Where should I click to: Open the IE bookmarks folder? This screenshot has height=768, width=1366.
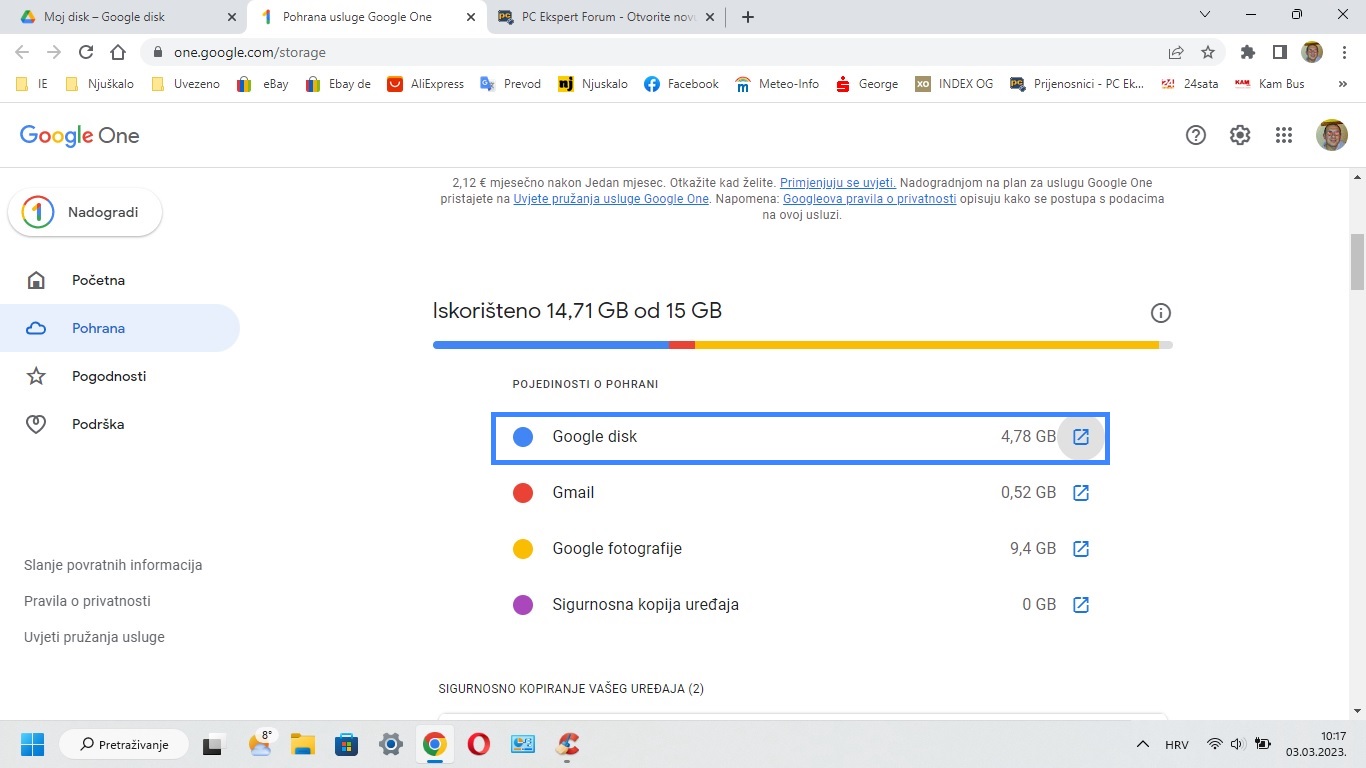32,84
